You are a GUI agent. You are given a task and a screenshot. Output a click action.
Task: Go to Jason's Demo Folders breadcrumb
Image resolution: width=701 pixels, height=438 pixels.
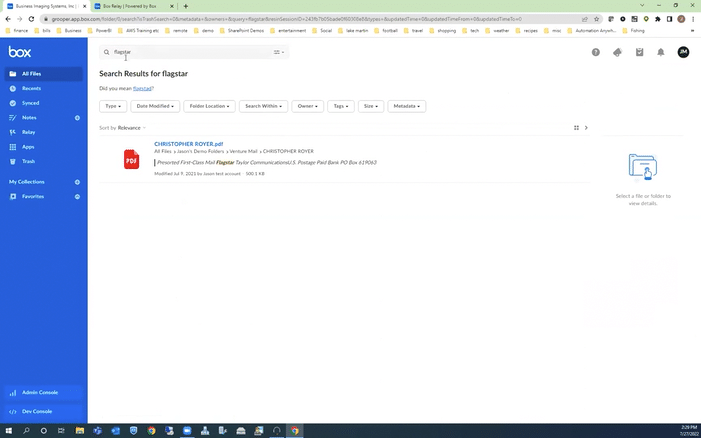(x=200, y=152)
